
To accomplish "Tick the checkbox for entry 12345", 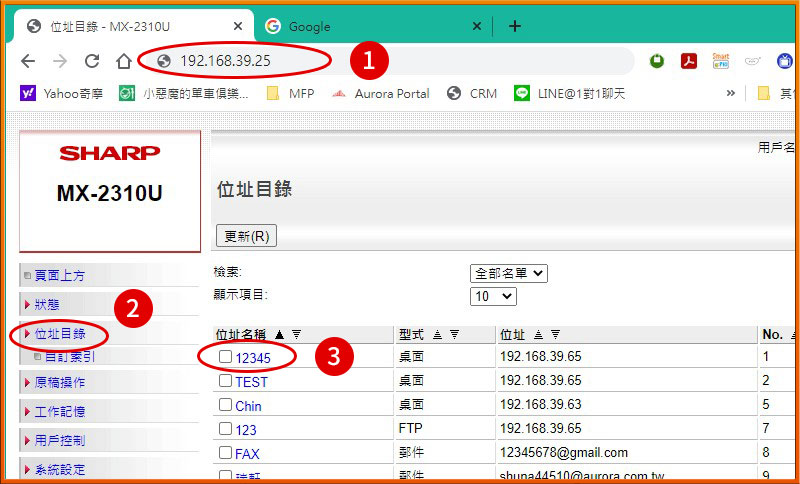I will click(226, 357).
